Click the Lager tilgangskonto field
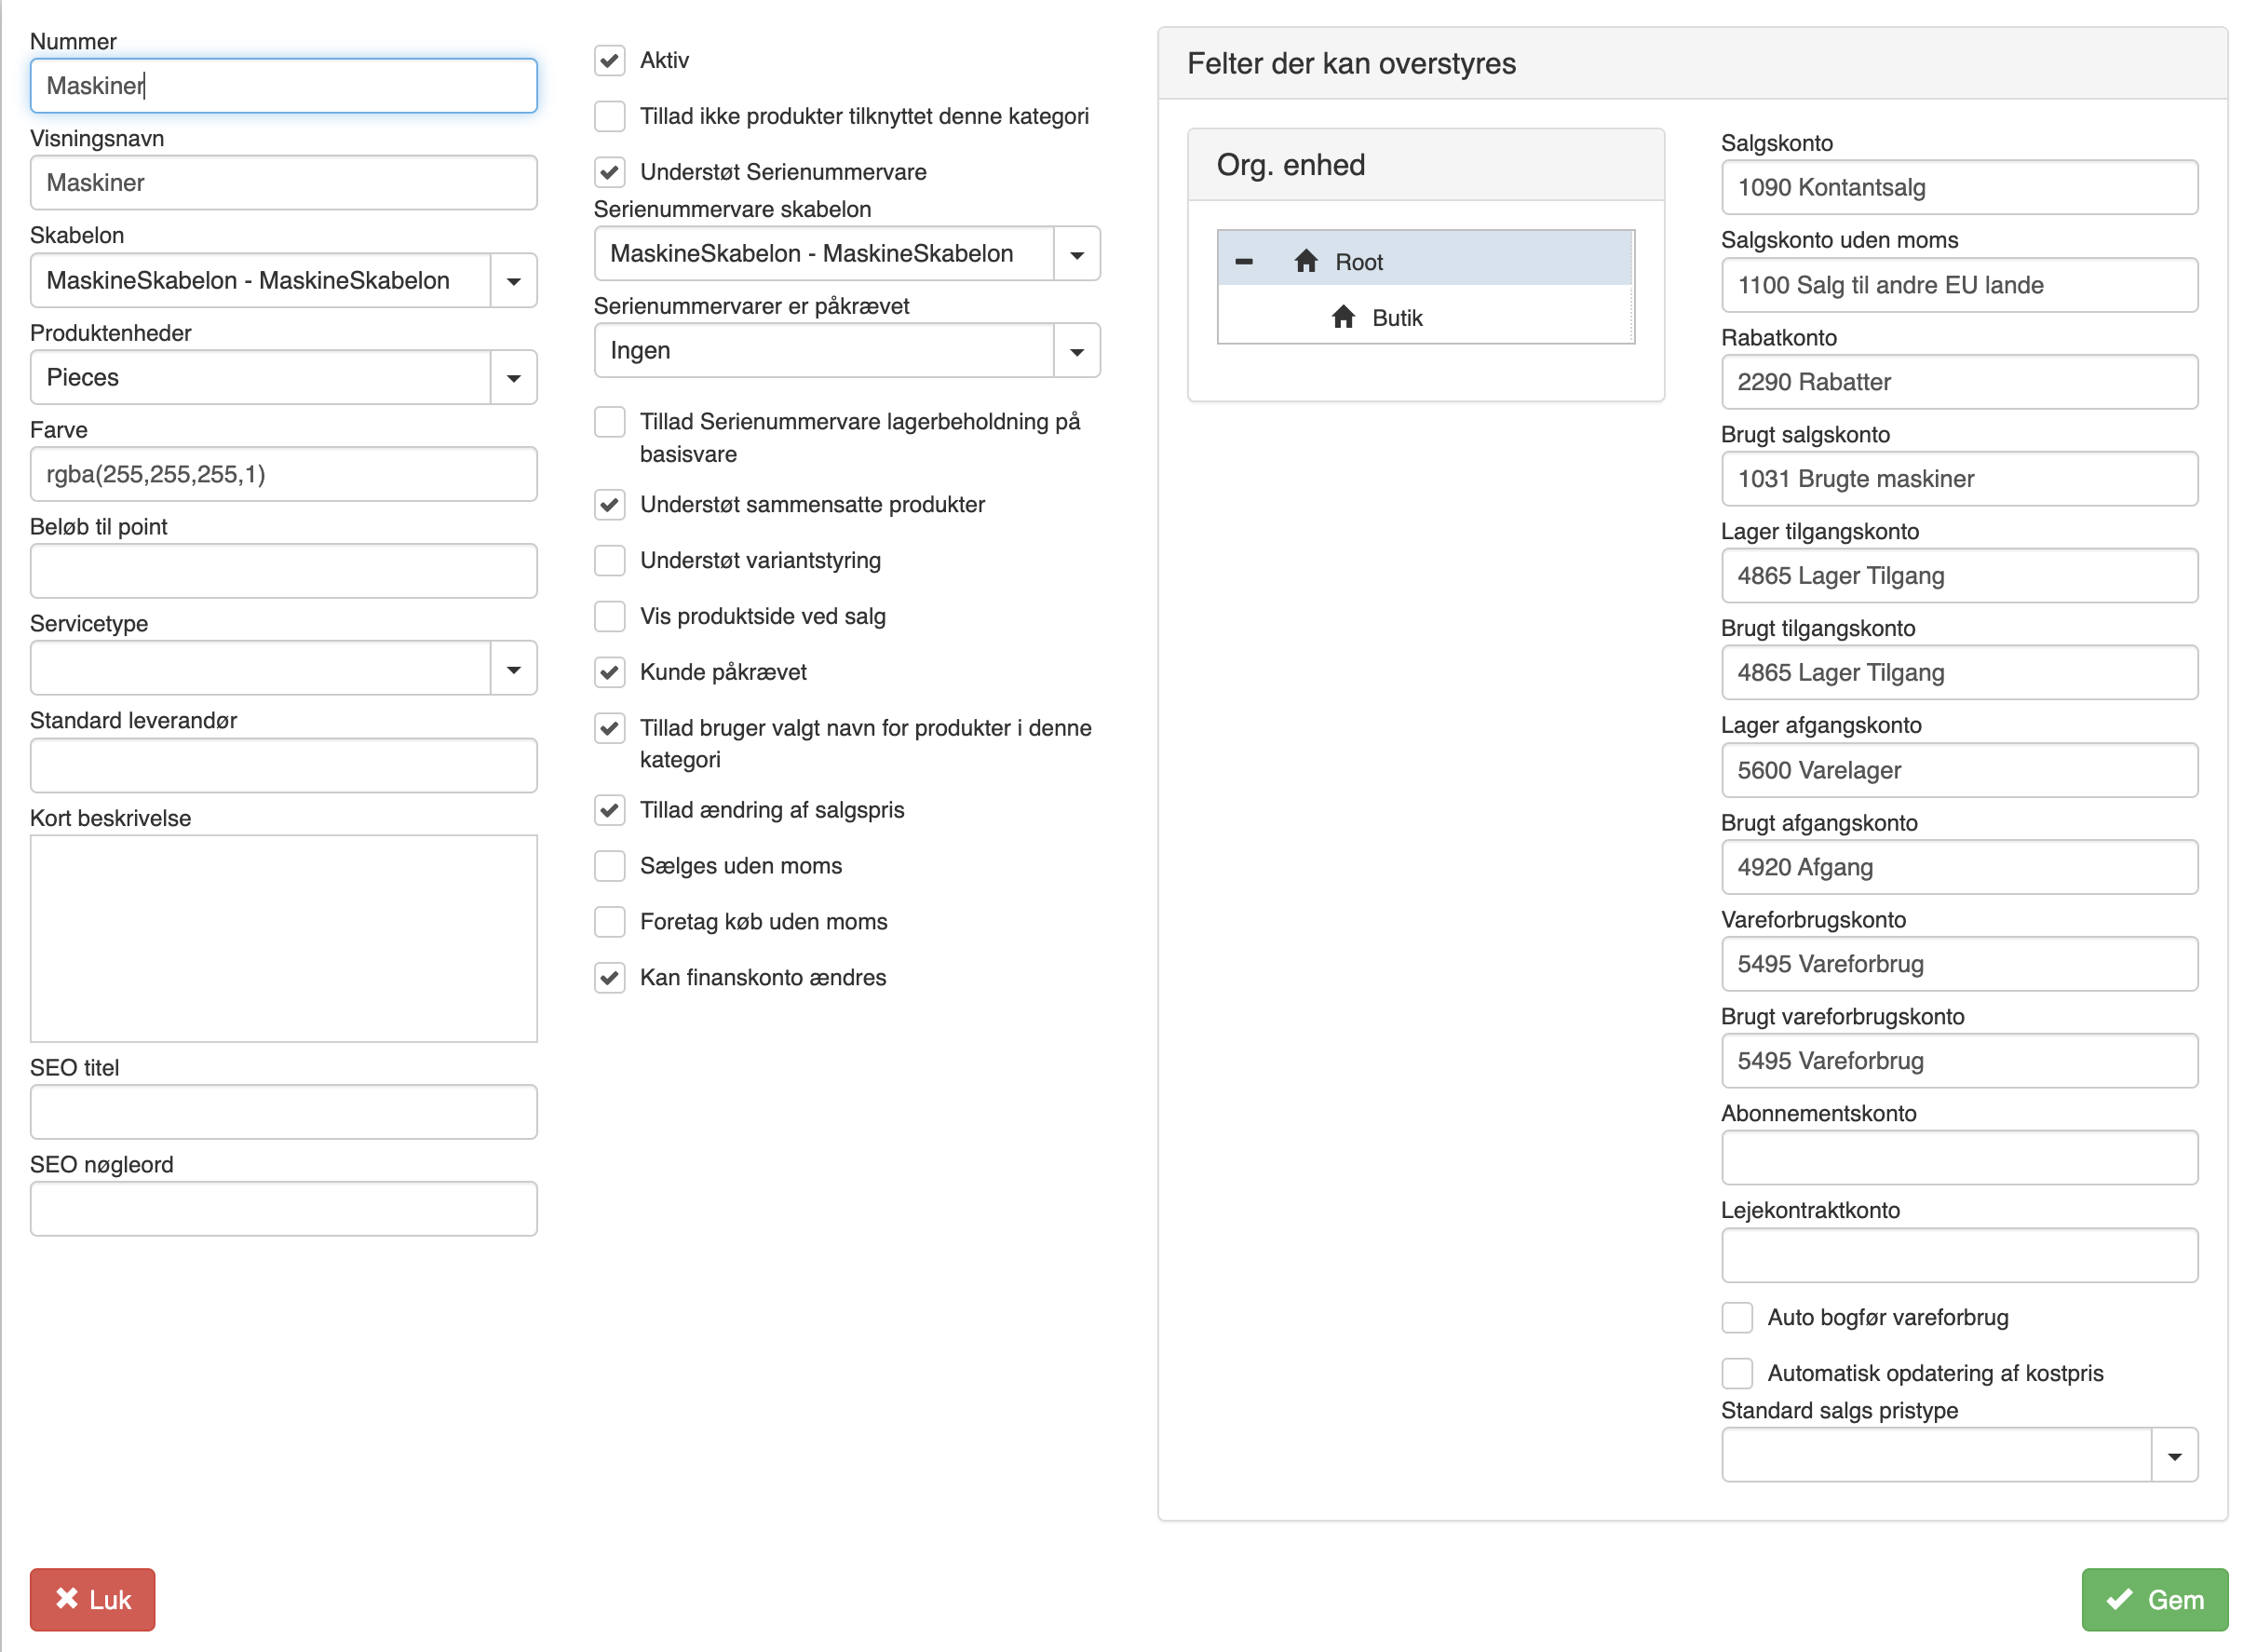This screenshot has width=2257, height=1652. click(x=1959, y=576)
